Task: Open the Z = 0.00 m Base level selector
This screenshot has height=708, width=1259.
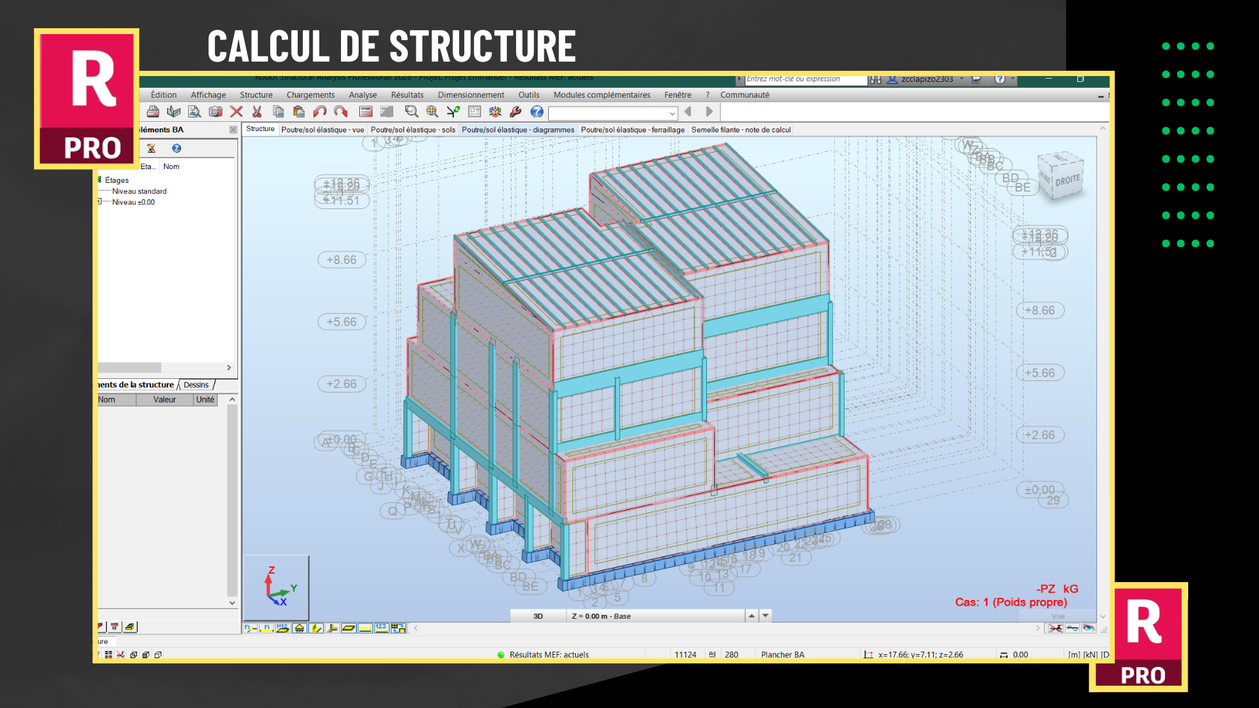Action: pos(658,616)
